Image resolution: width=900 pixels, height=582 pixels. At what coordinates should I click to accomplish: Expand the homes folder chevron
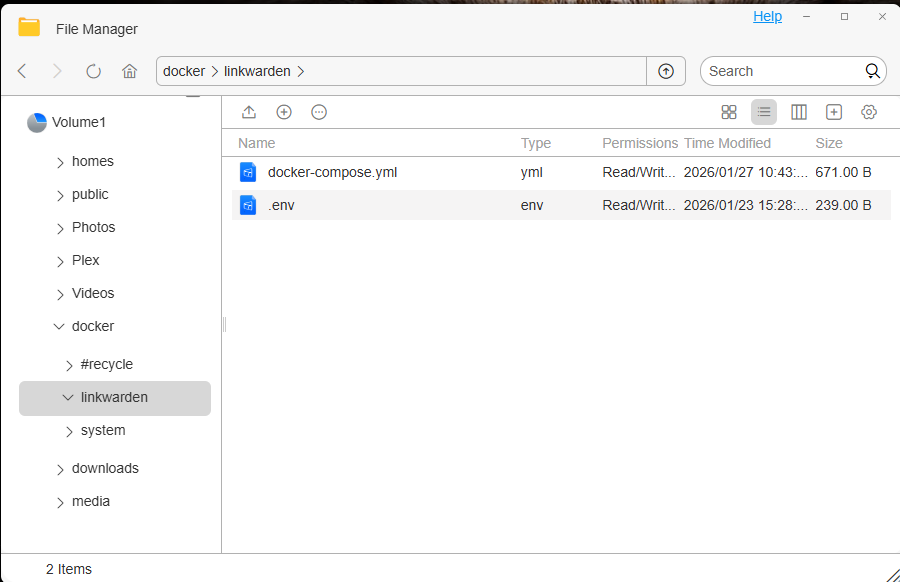60,162
